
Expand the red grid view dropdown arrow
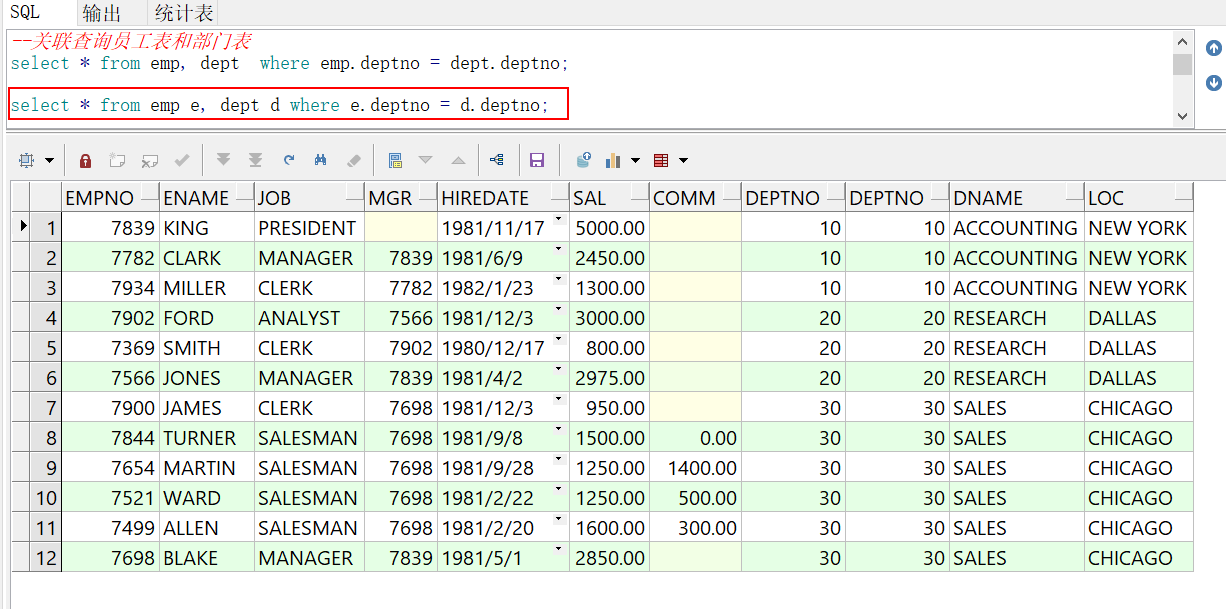coord(684,160)
